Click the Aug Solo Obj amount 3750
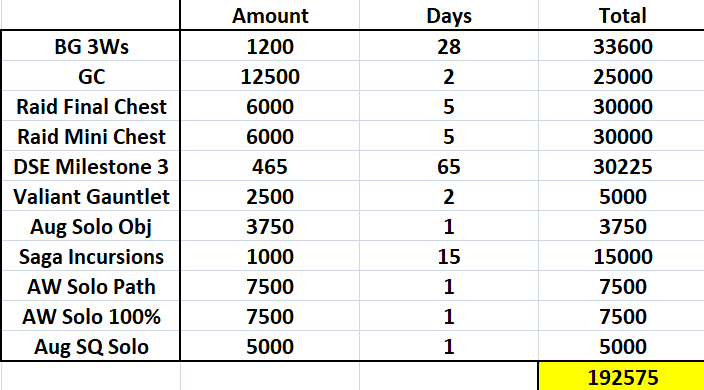 coord(270,226)
